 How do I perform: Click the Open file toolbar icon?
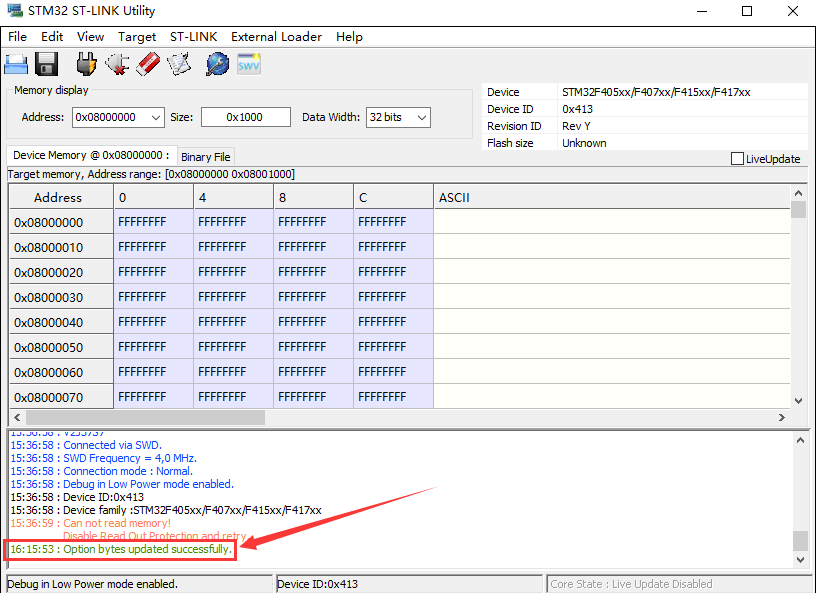pyautogui.click(x=16, y=65)
